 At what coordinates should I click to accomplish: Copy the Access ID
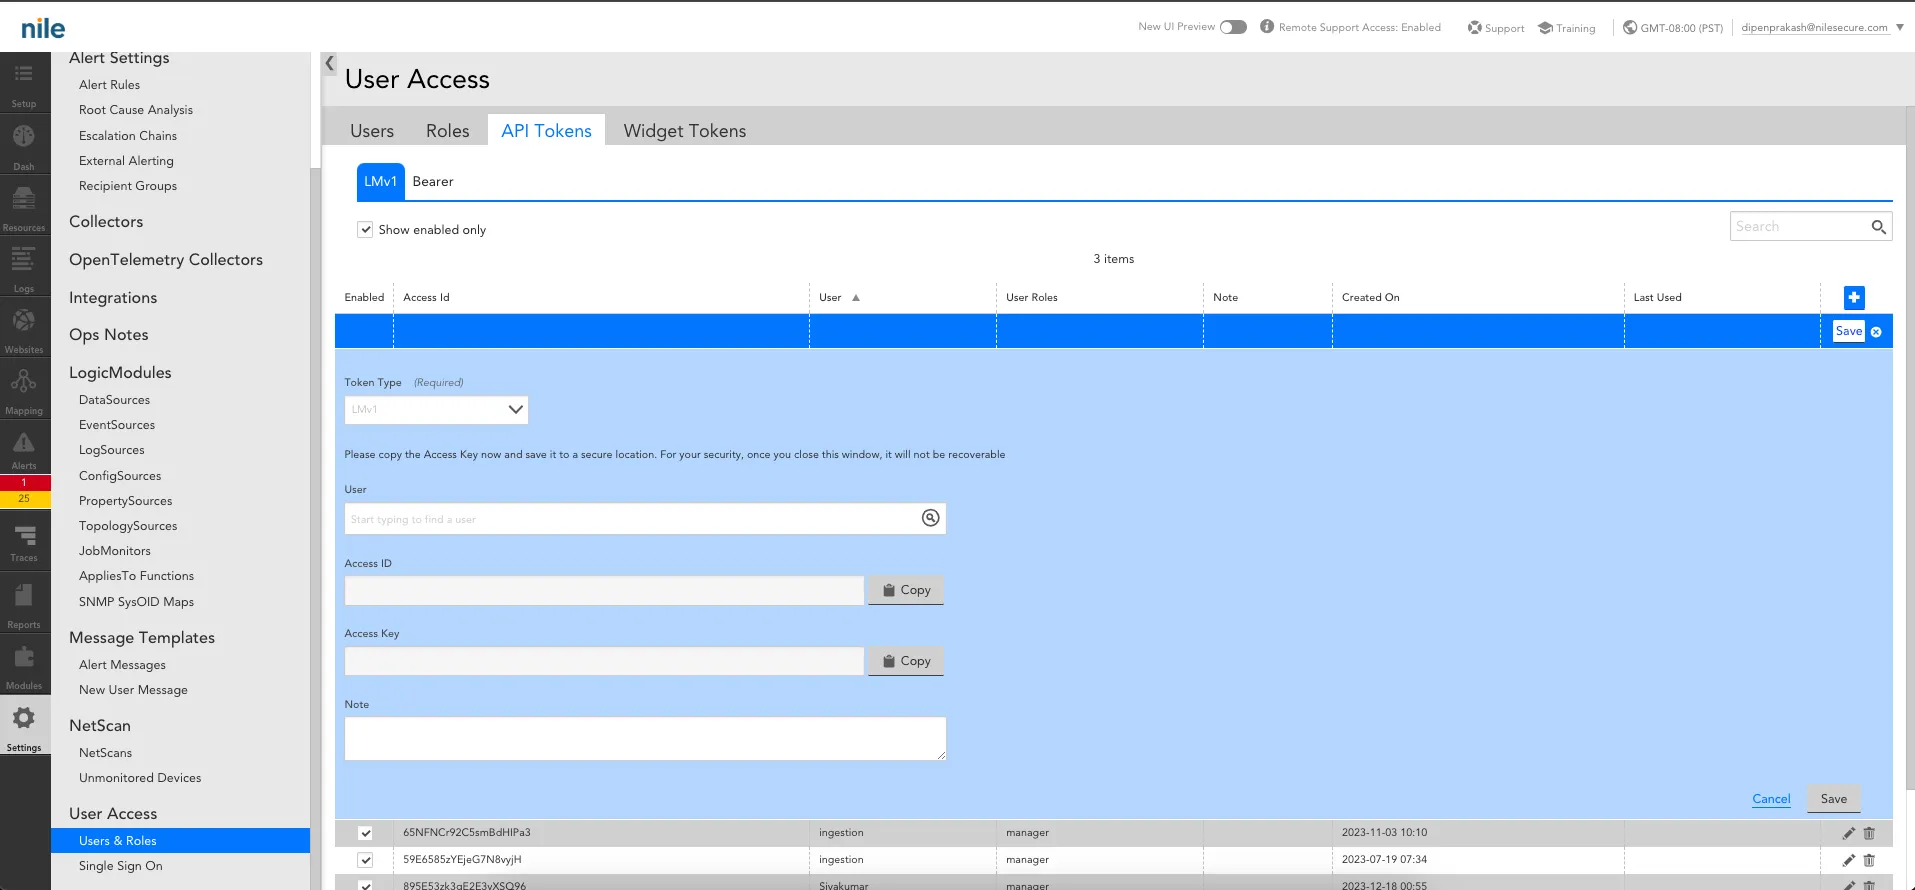pyautogui.click(x=906, y=590)
